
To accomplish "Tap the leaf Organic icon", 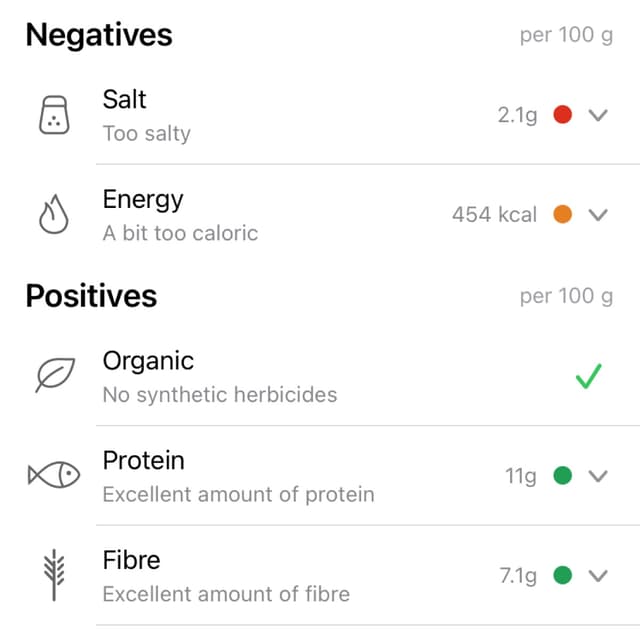I will coord(55,375).
